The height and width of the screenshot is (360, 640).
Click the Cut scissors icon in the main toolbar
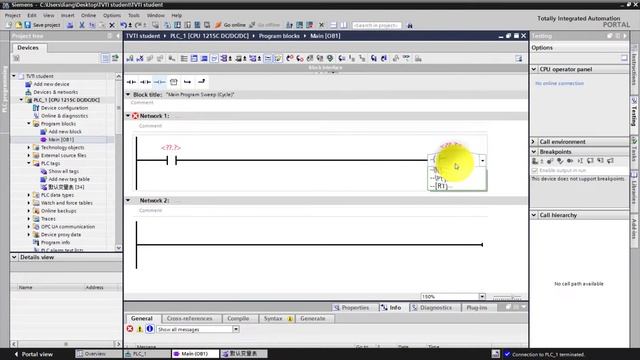pyautogui.click(x=82, y=25)
